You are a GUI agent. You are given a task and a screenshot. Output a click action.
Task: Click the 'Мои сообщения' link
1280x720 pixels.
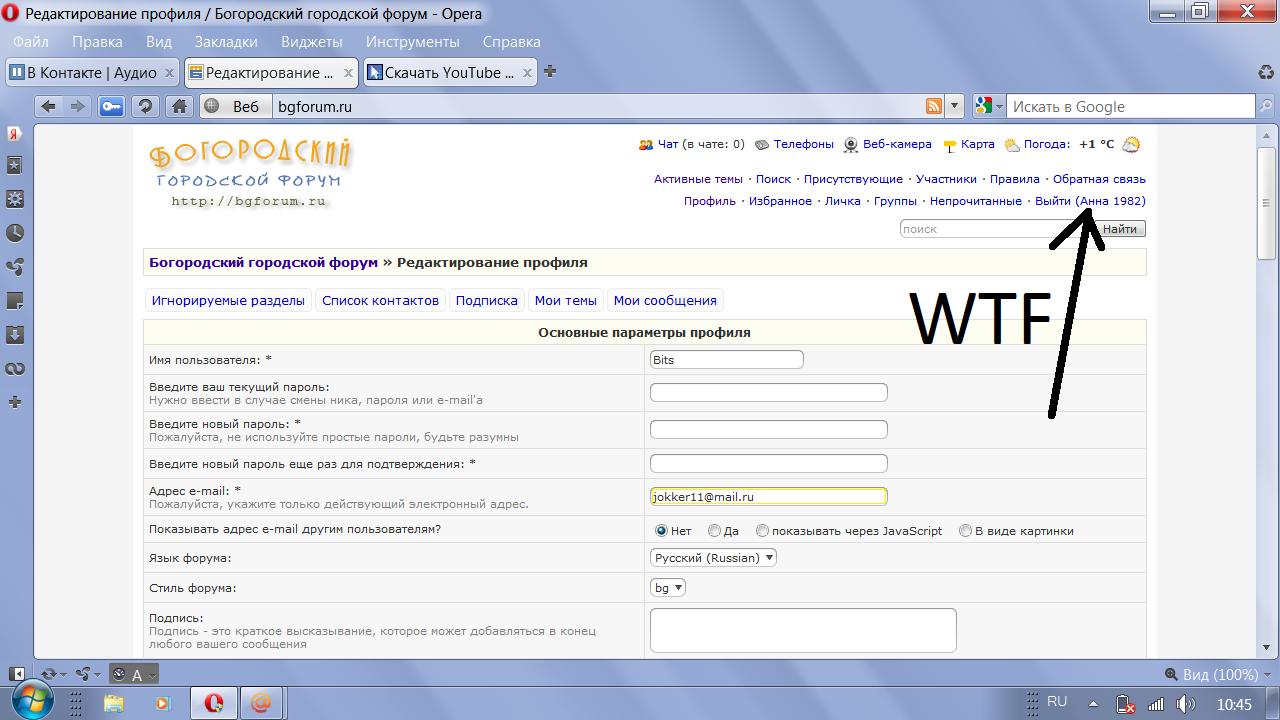665,300
